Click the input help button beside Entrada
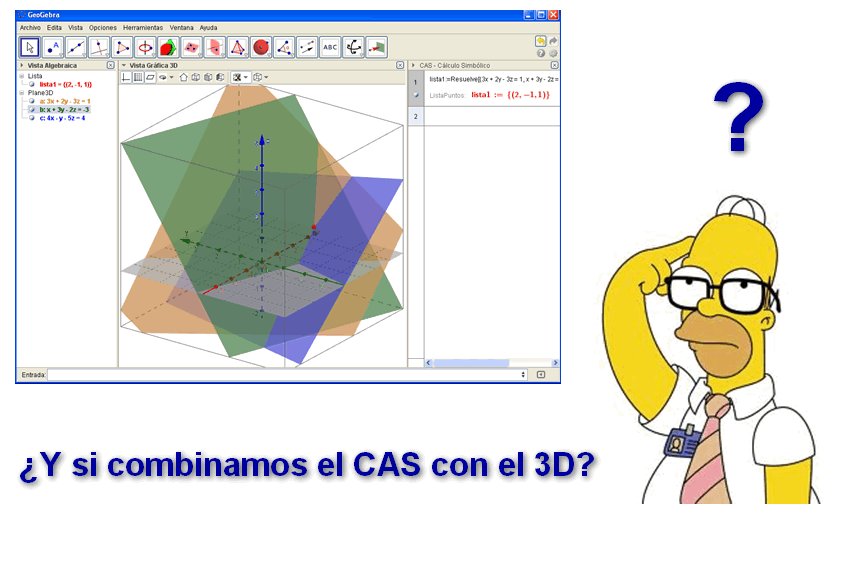868x561 pixels. (x=541, y=375)
